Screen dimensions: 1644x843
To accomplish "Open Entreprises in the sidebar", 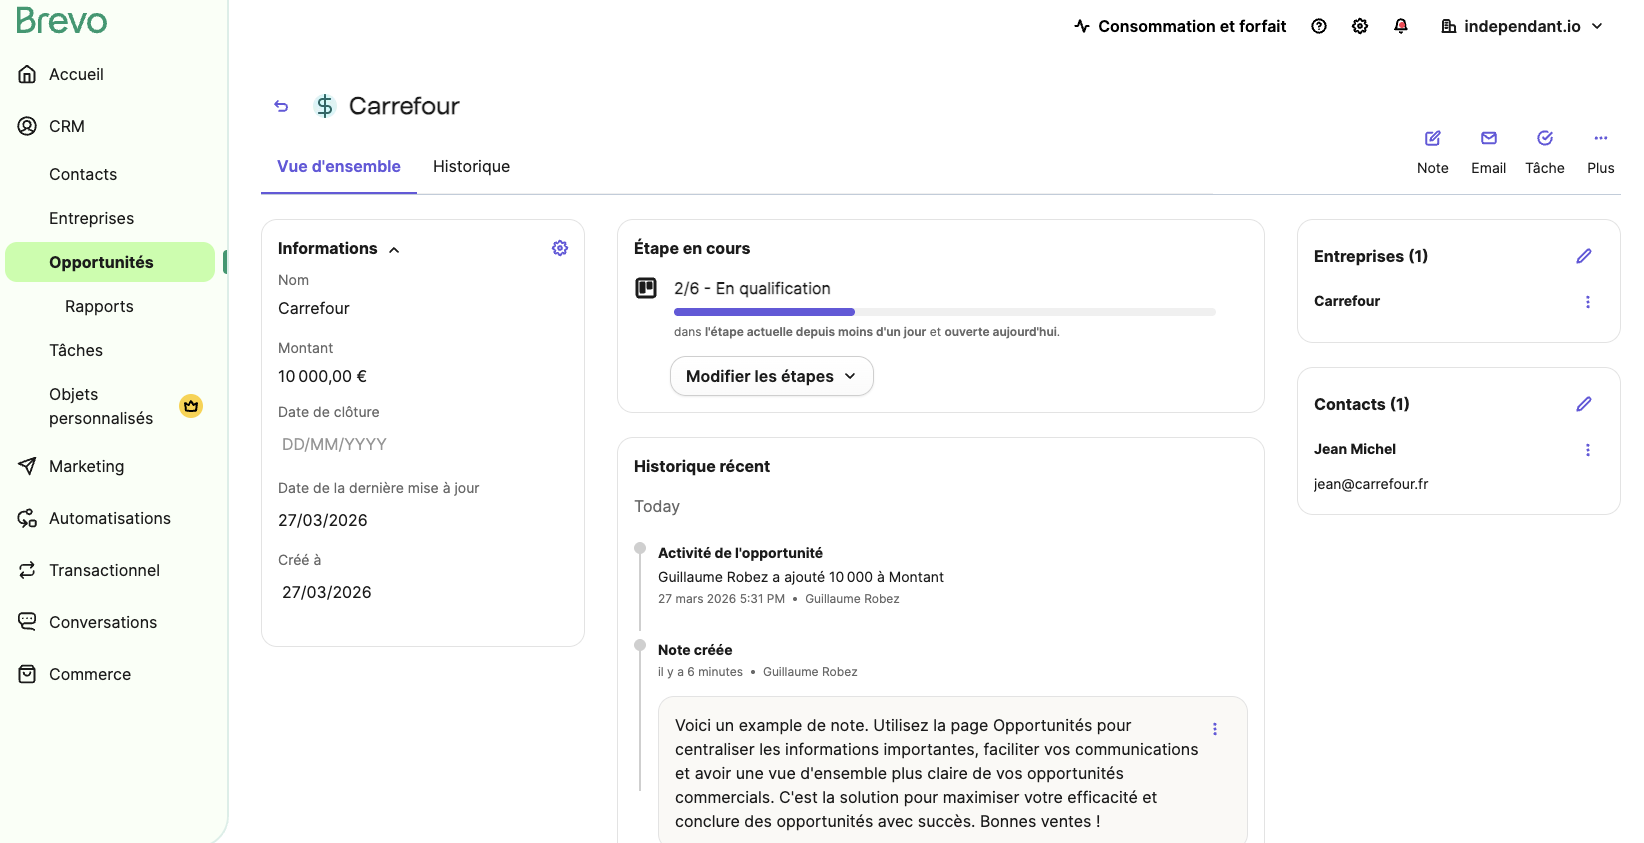I will 91,218.
